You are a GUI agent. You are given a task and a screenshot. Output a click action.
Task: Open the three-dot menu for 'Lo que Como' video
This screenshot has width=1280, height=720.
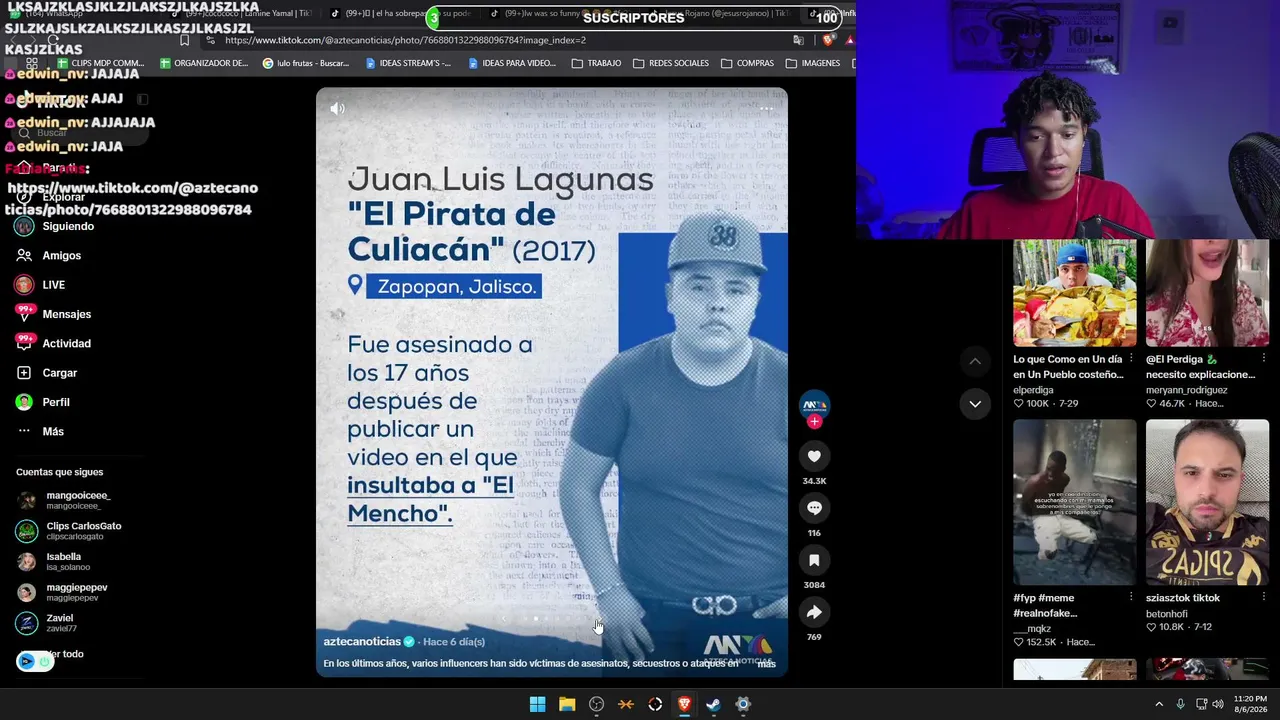1131,358
